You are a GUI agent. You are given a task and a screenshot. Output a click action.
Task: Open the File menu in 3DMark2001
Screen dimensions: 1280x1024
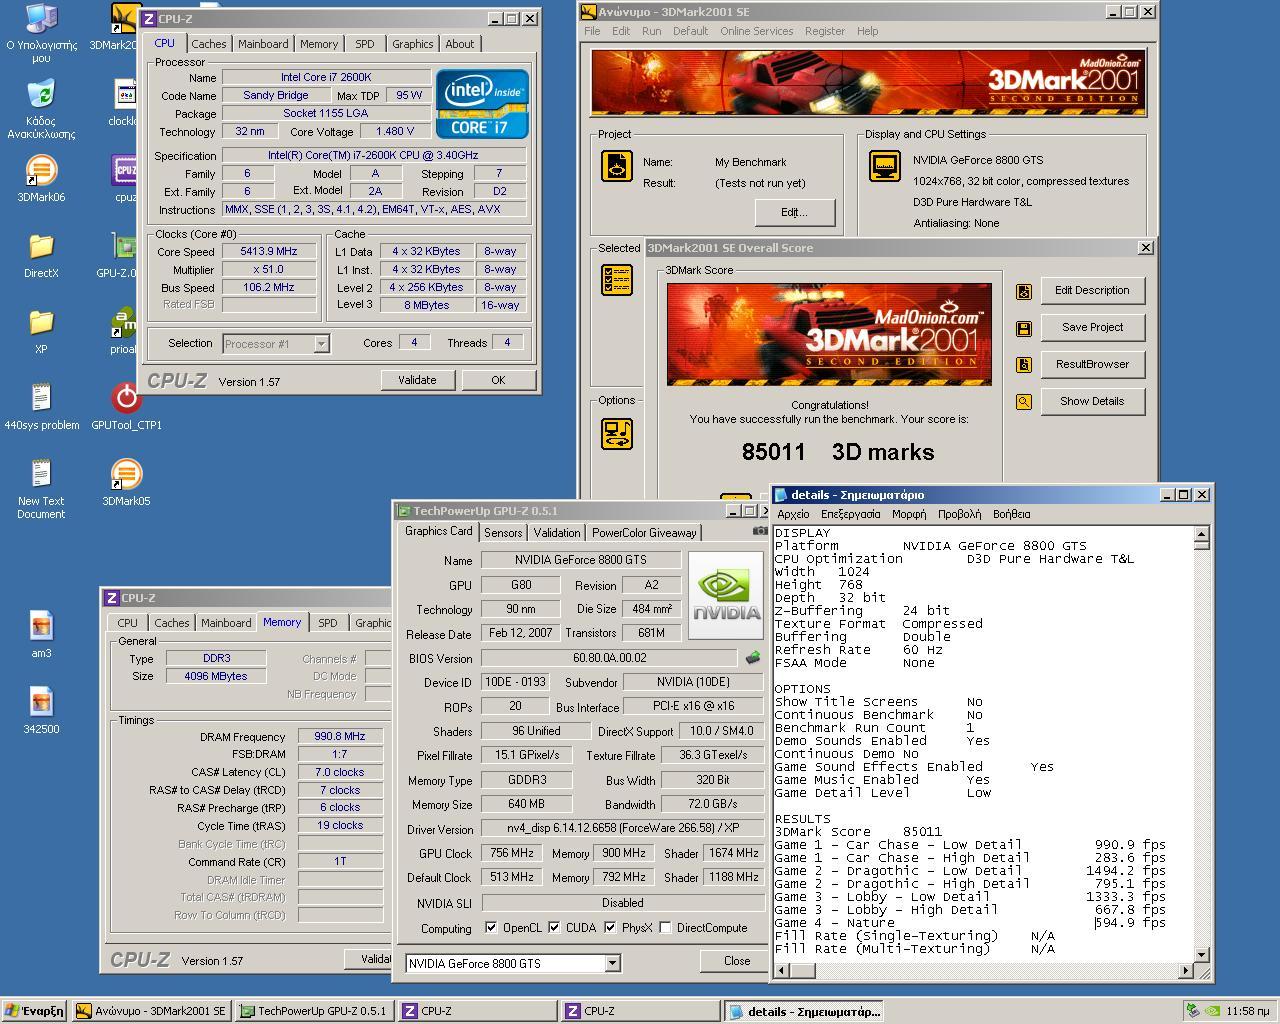click(592, 31)
